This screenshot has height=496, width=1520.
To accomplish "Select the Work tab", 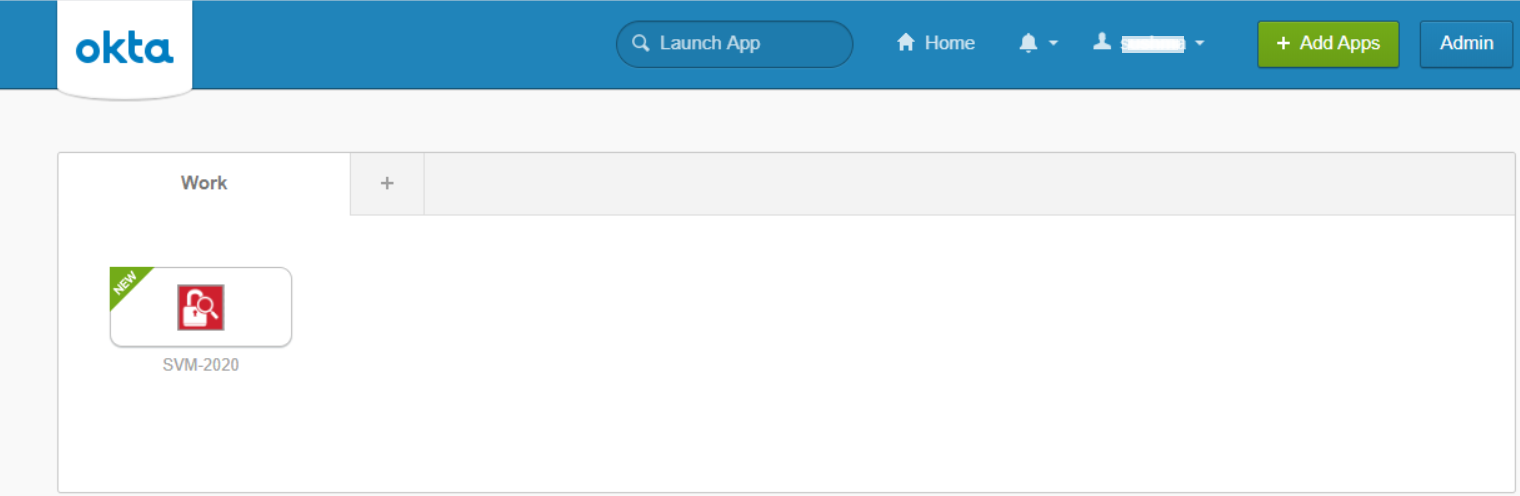I will pos(204,183).
